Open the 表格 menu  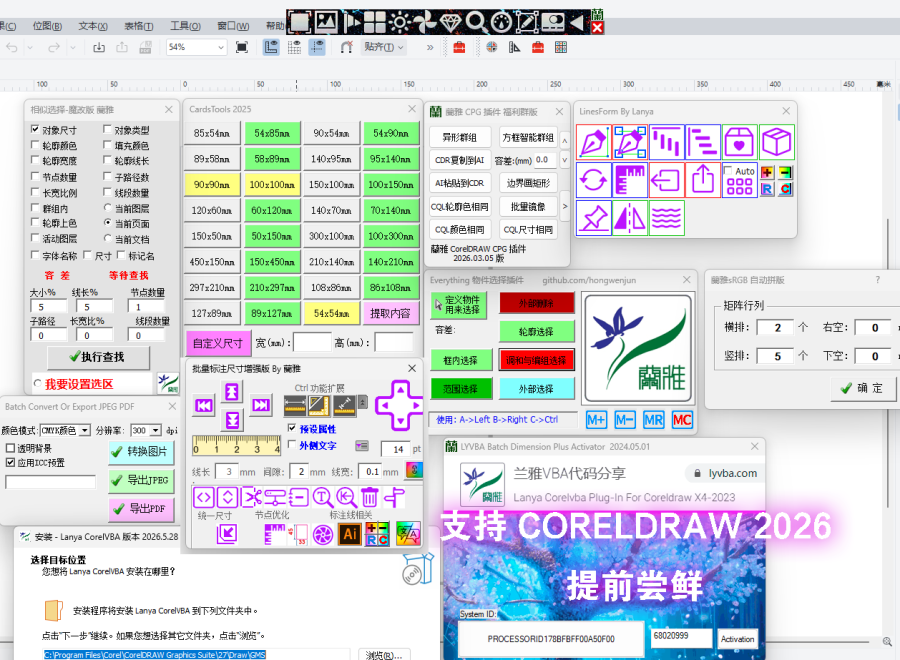point(139,26)
